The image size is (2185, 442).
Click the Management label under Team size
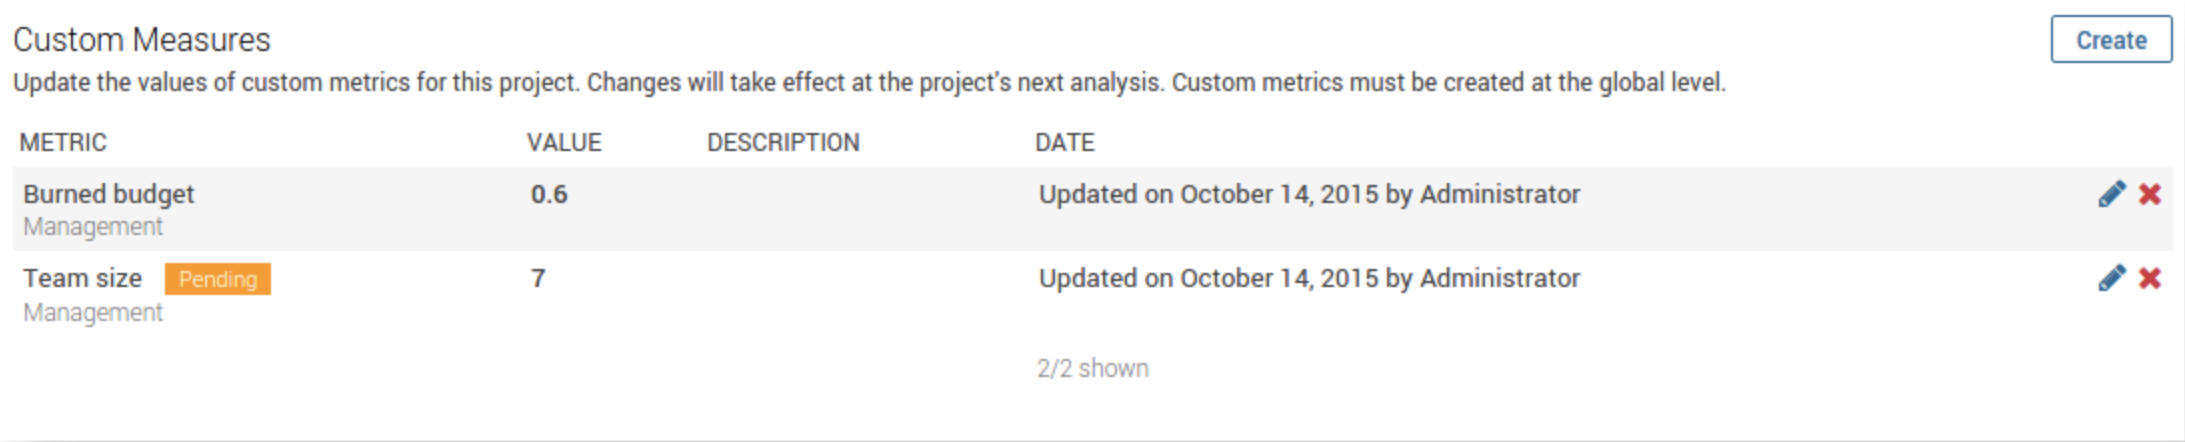[x=93, y=313]
